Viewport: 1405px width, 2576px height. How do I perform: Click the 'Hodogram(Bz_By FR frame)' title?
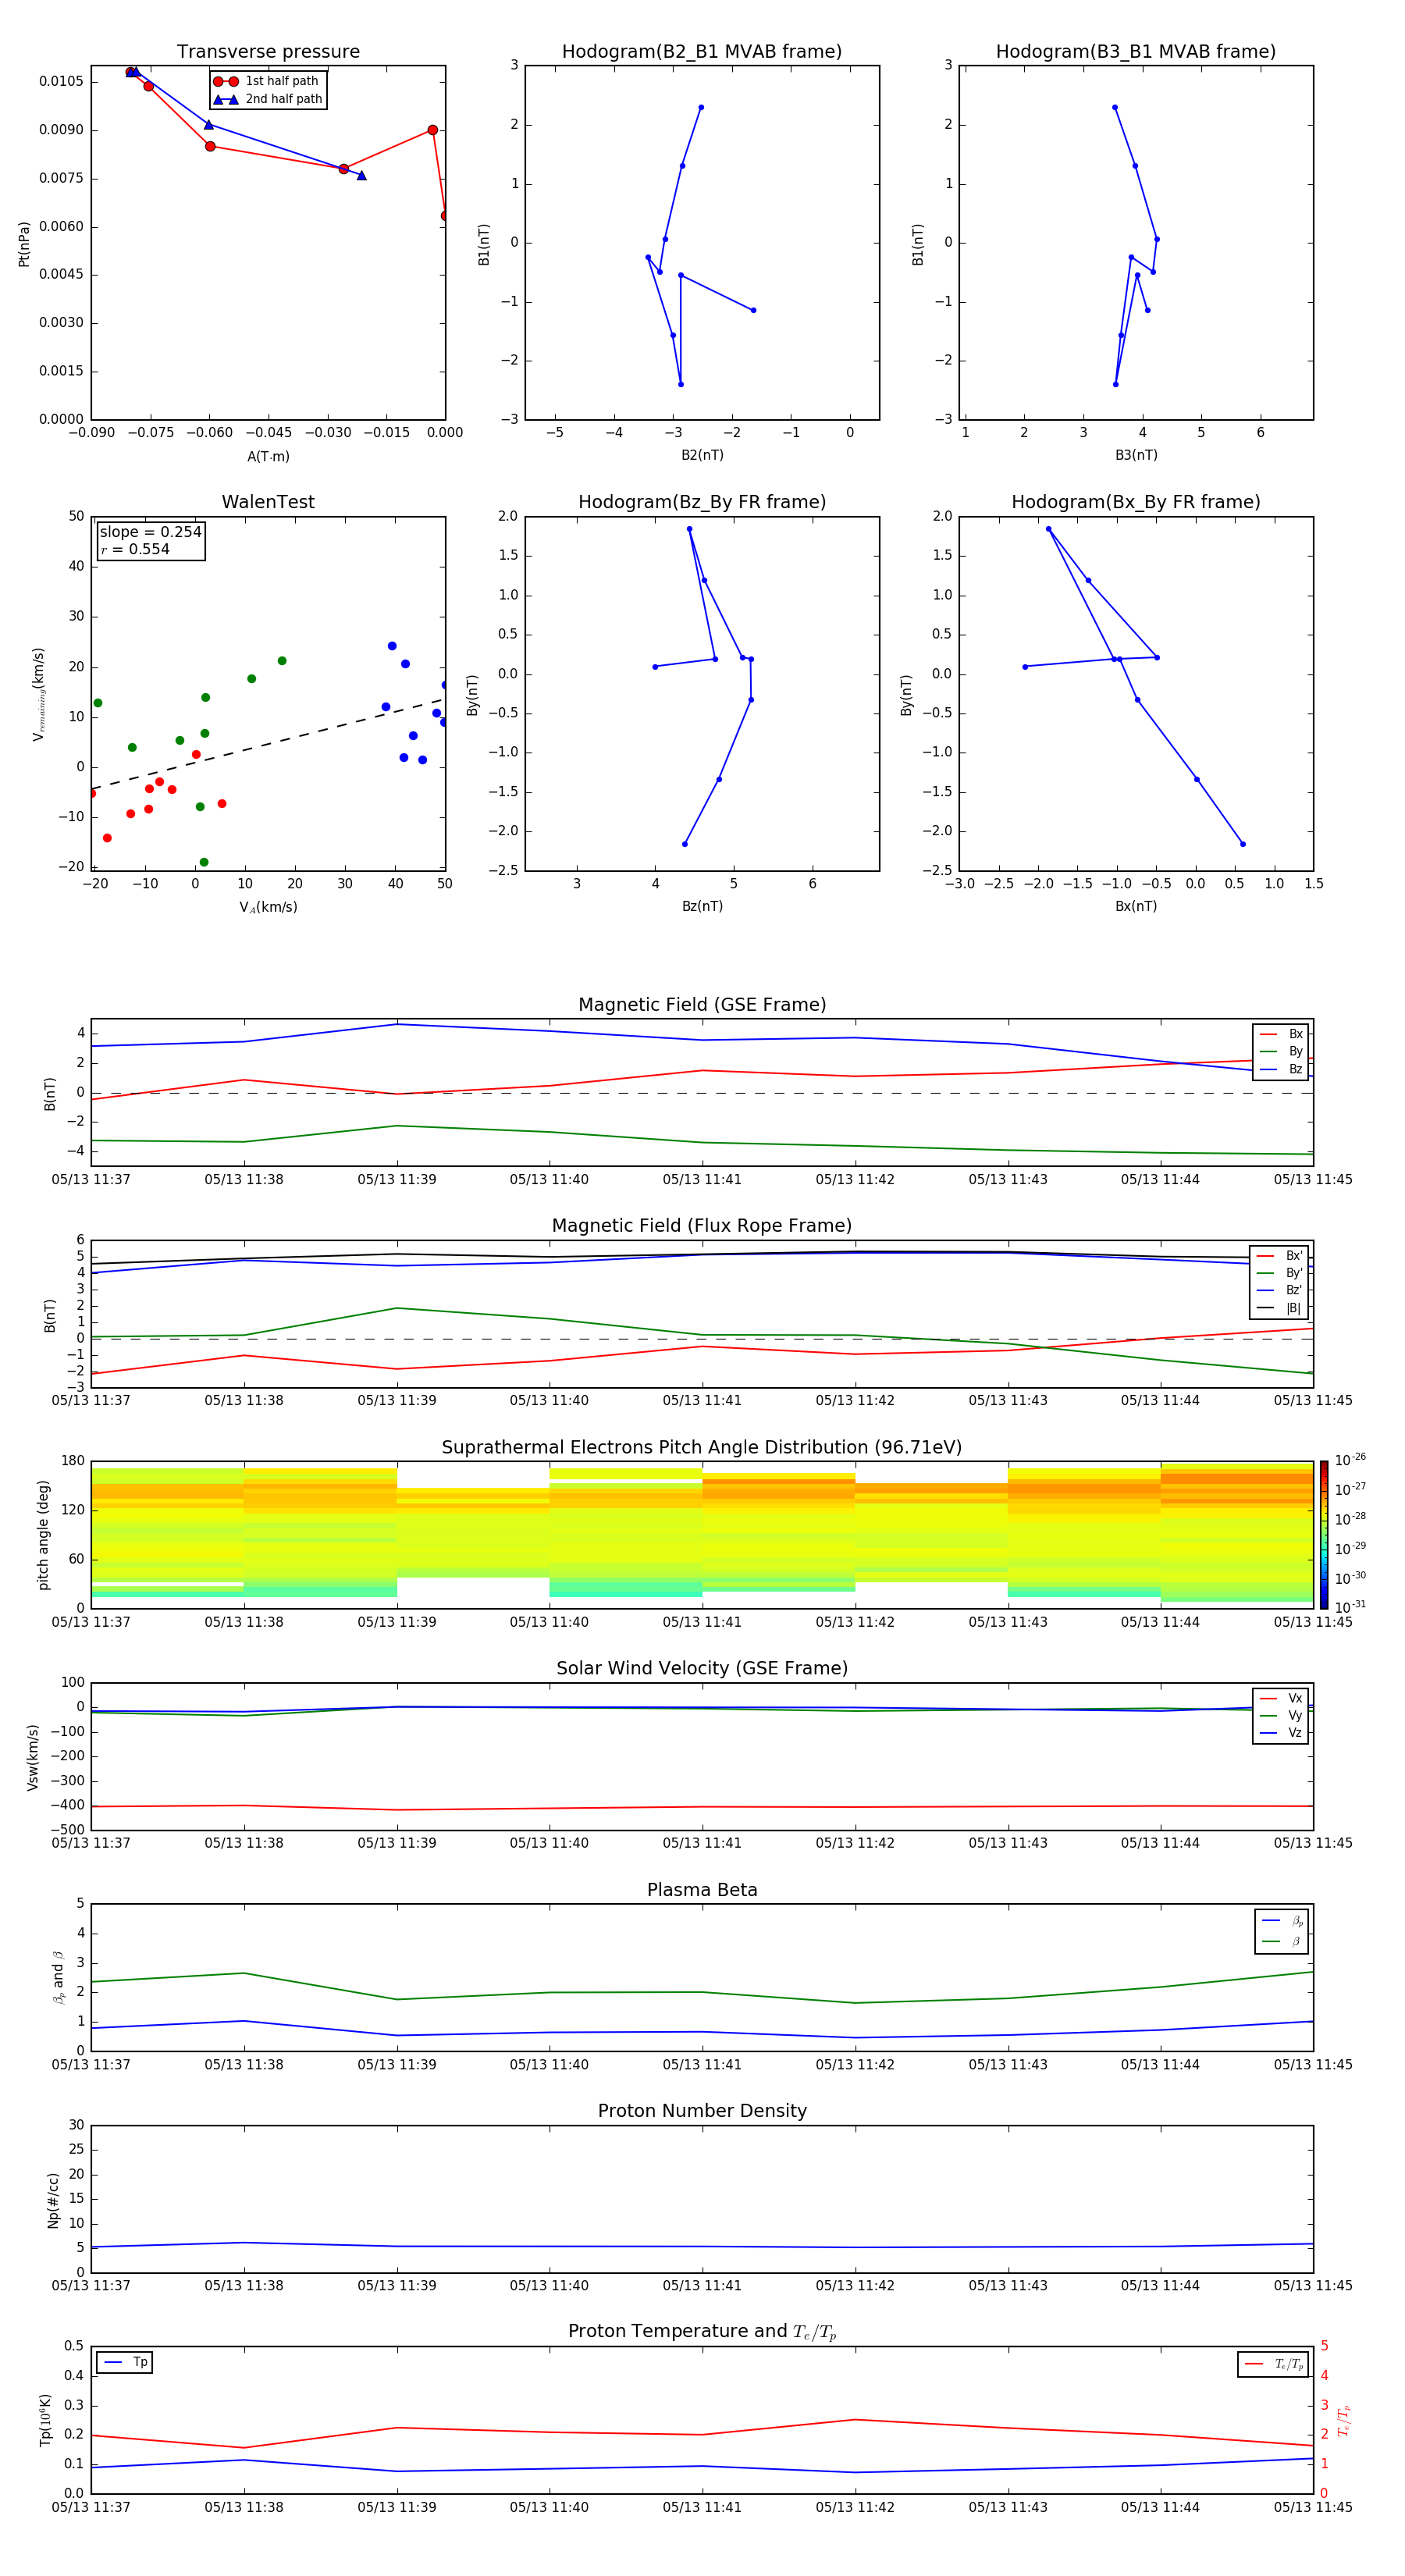click(702, 502)
